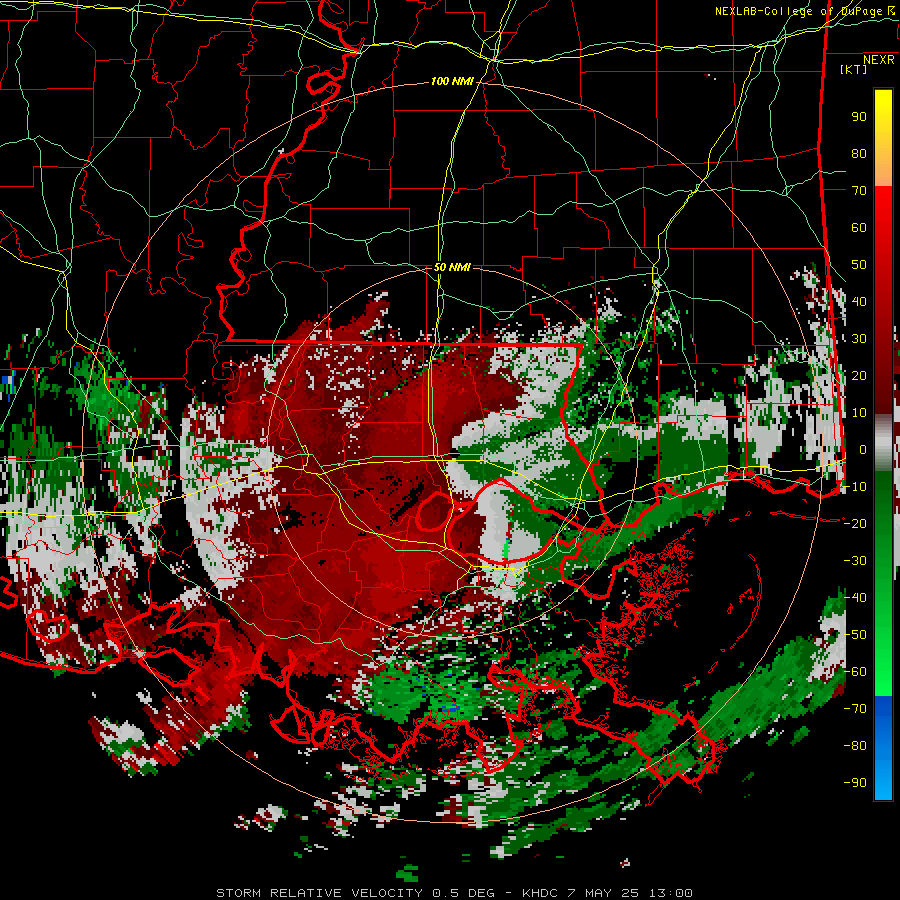Select the -10 value on velocity scale
This screenshot has height=900, width=900.
(x=855, y=487)
